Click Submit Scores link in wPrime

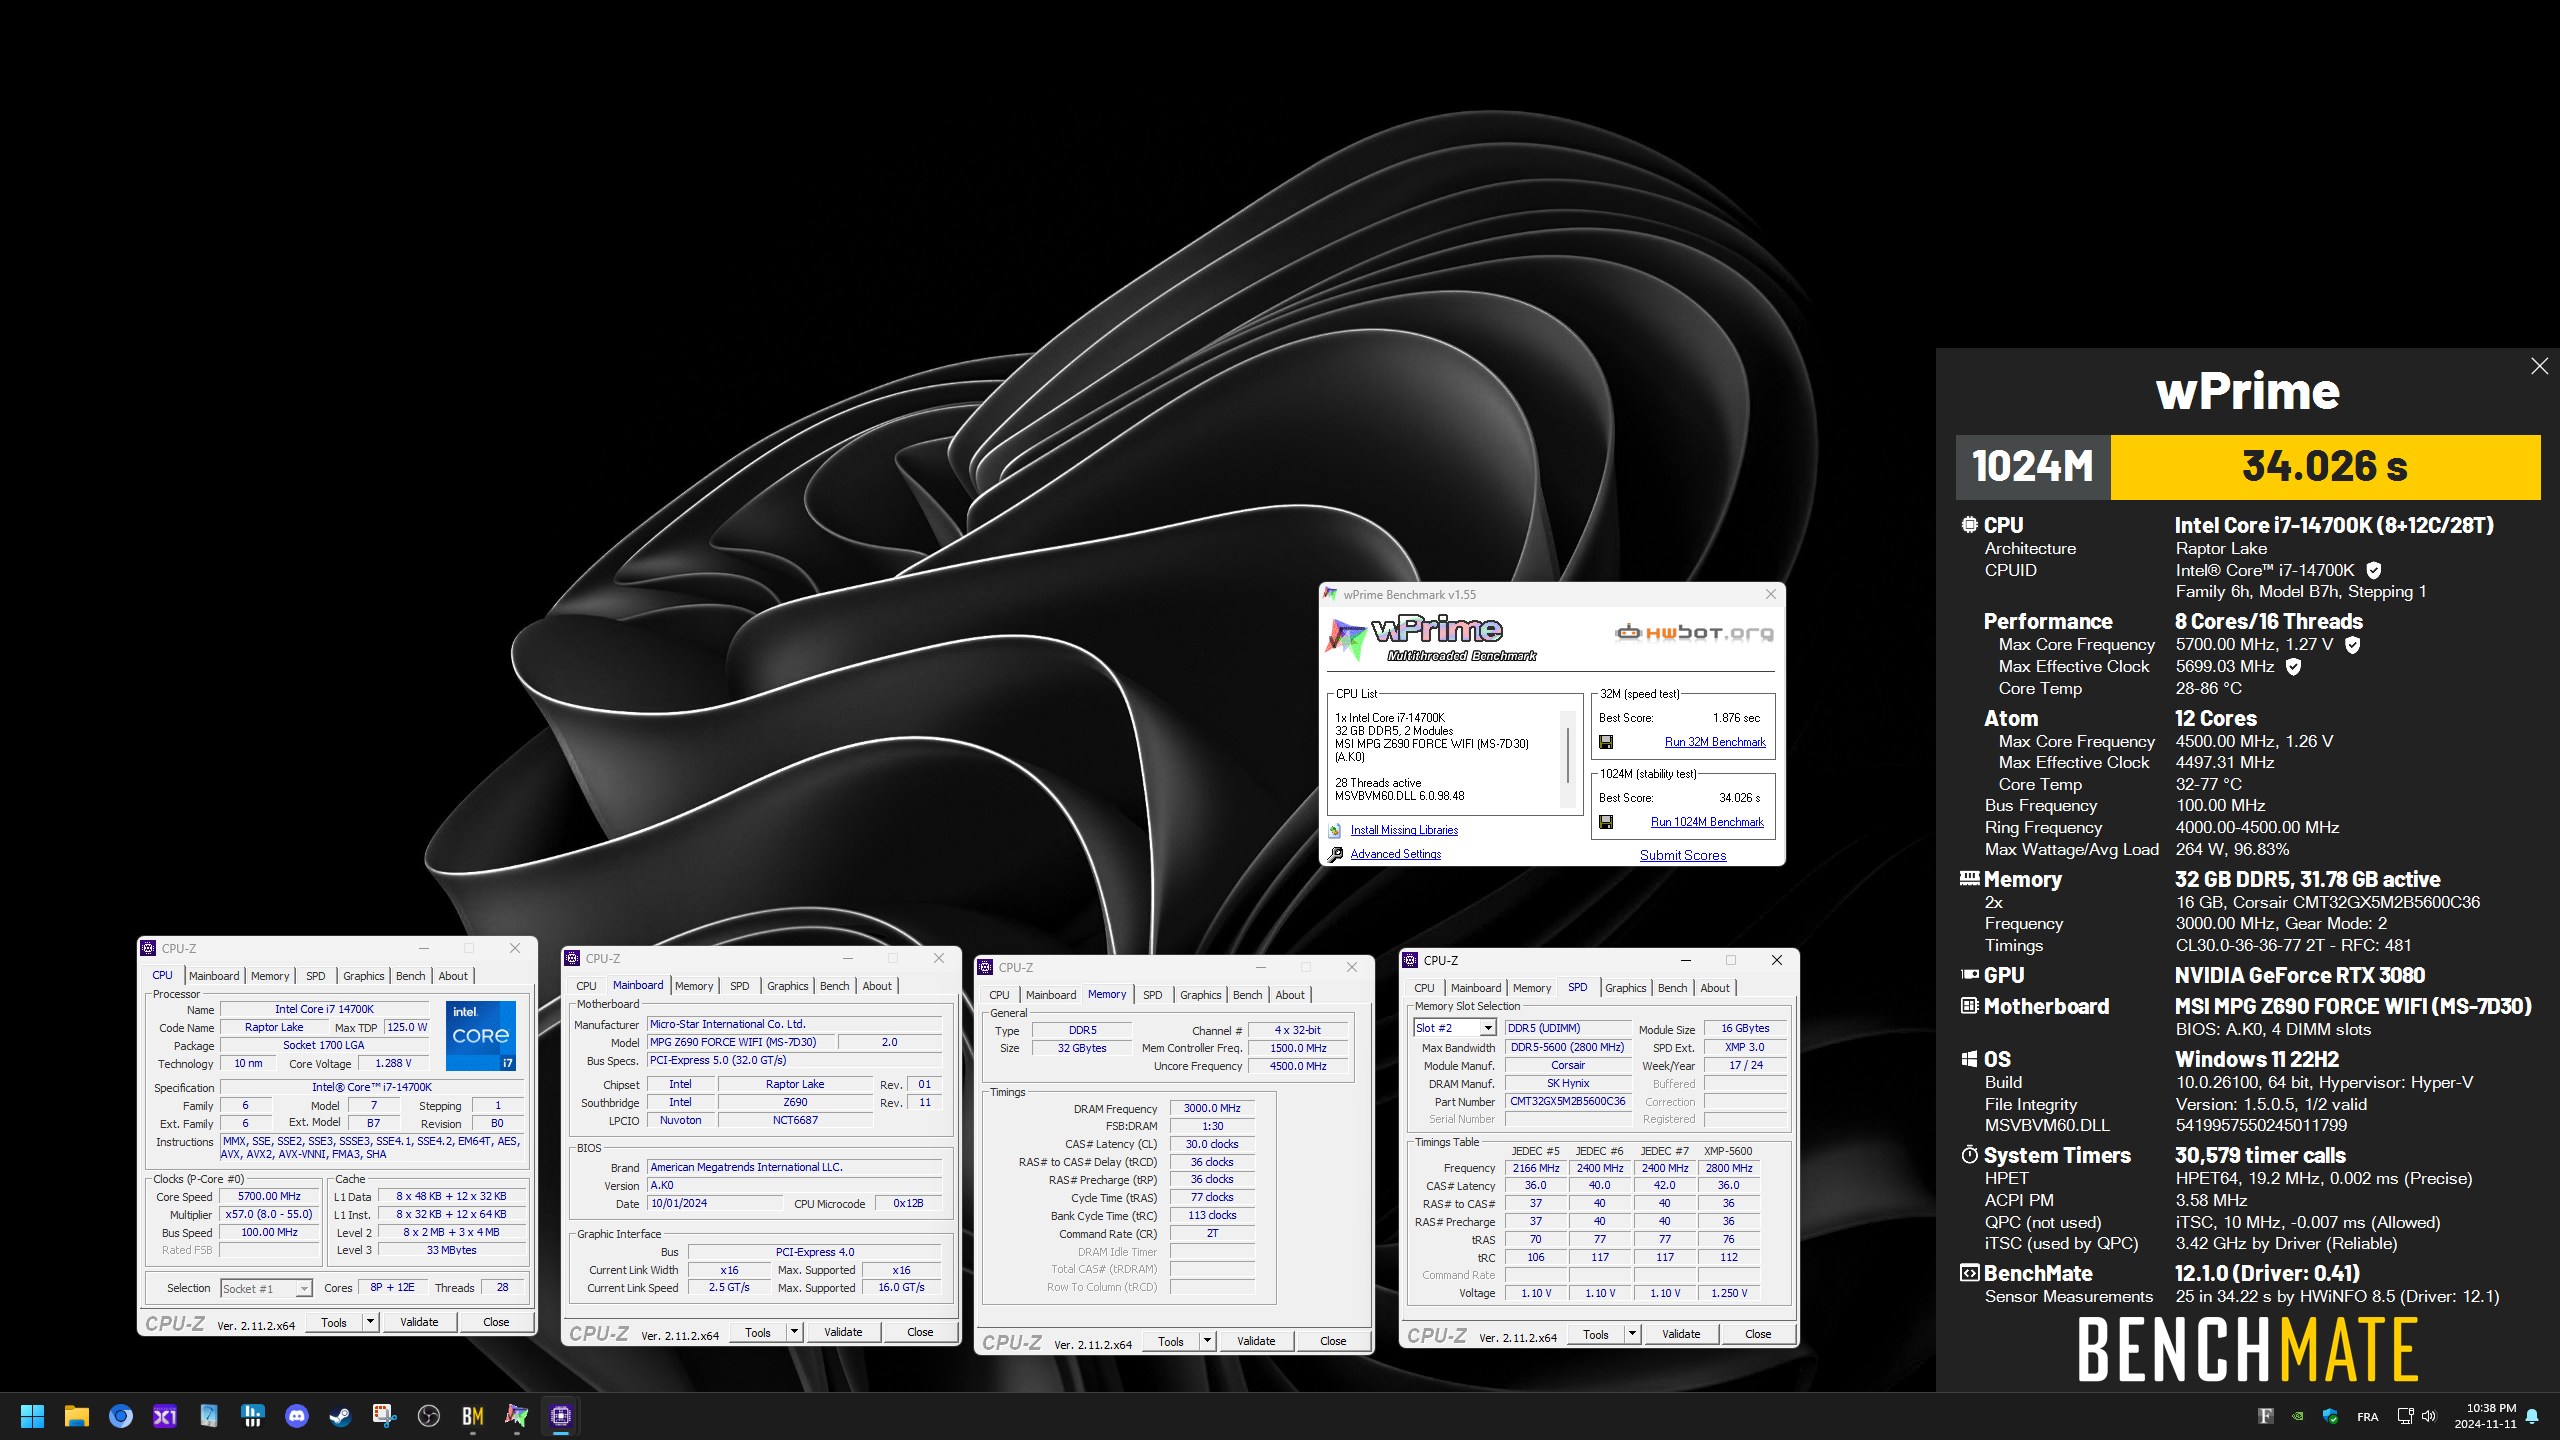tap(1683, 855)
